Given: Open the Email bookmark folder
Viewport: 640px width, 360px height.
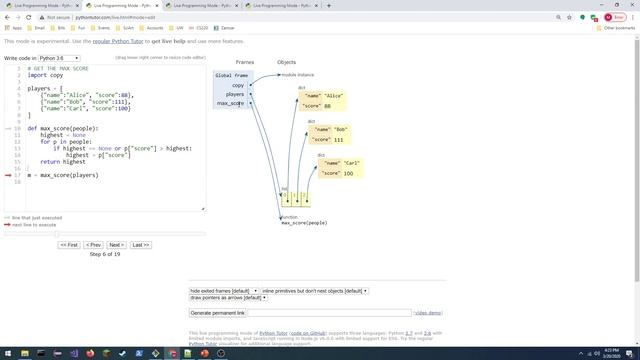Looking at the screenshot, I should [x=36, y=28].
